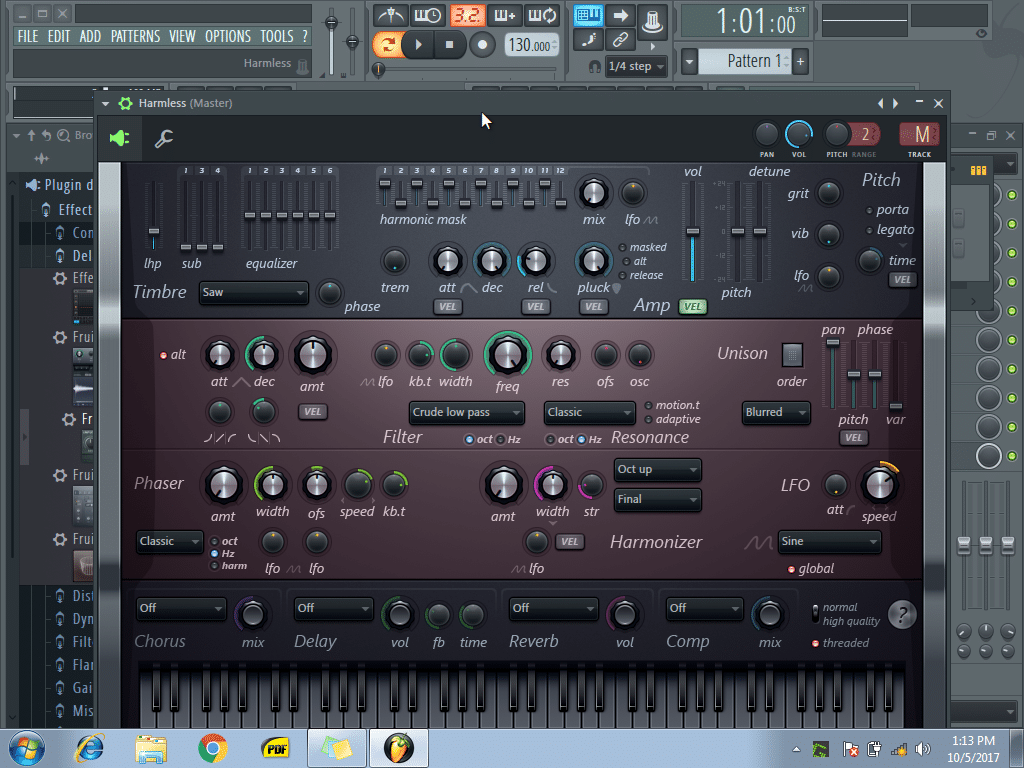
Task: Click the FL Studio play button
Action: click(419, 44)
